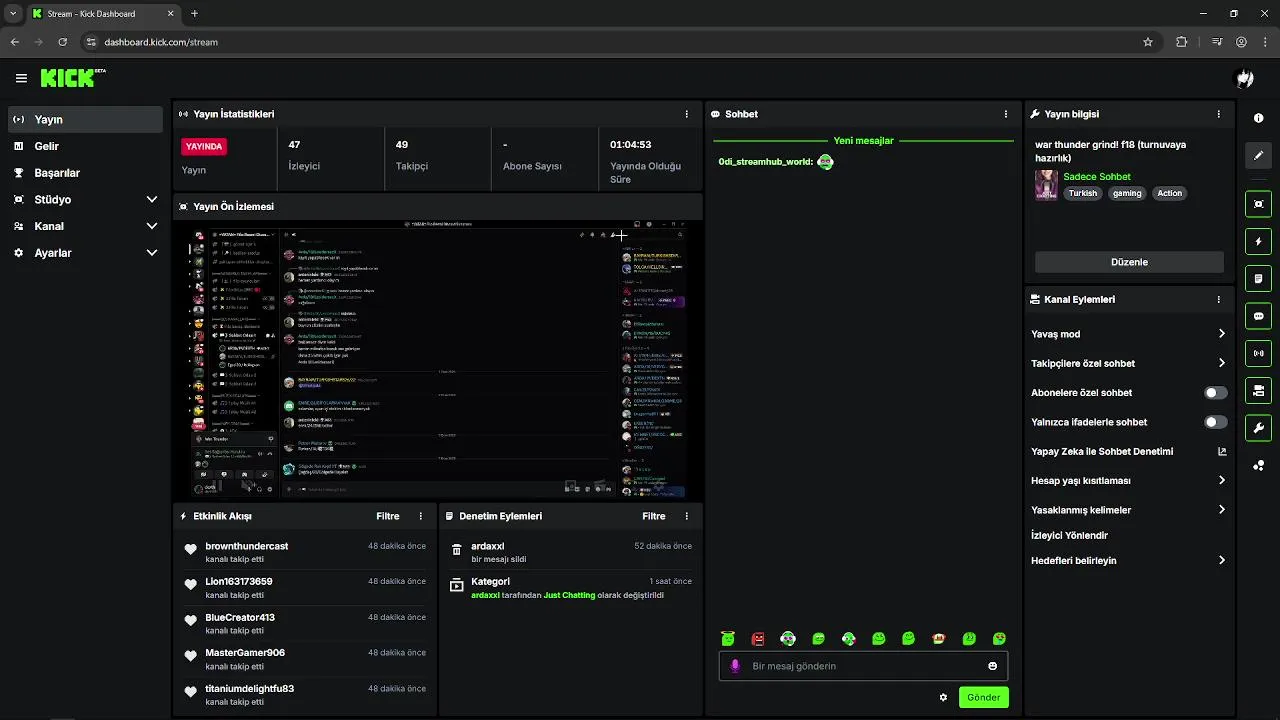The image size is (1280, 720).
Task: Toggle Yalnızca ifadelerle sohbet switch
Action: tap(1216, 422)
